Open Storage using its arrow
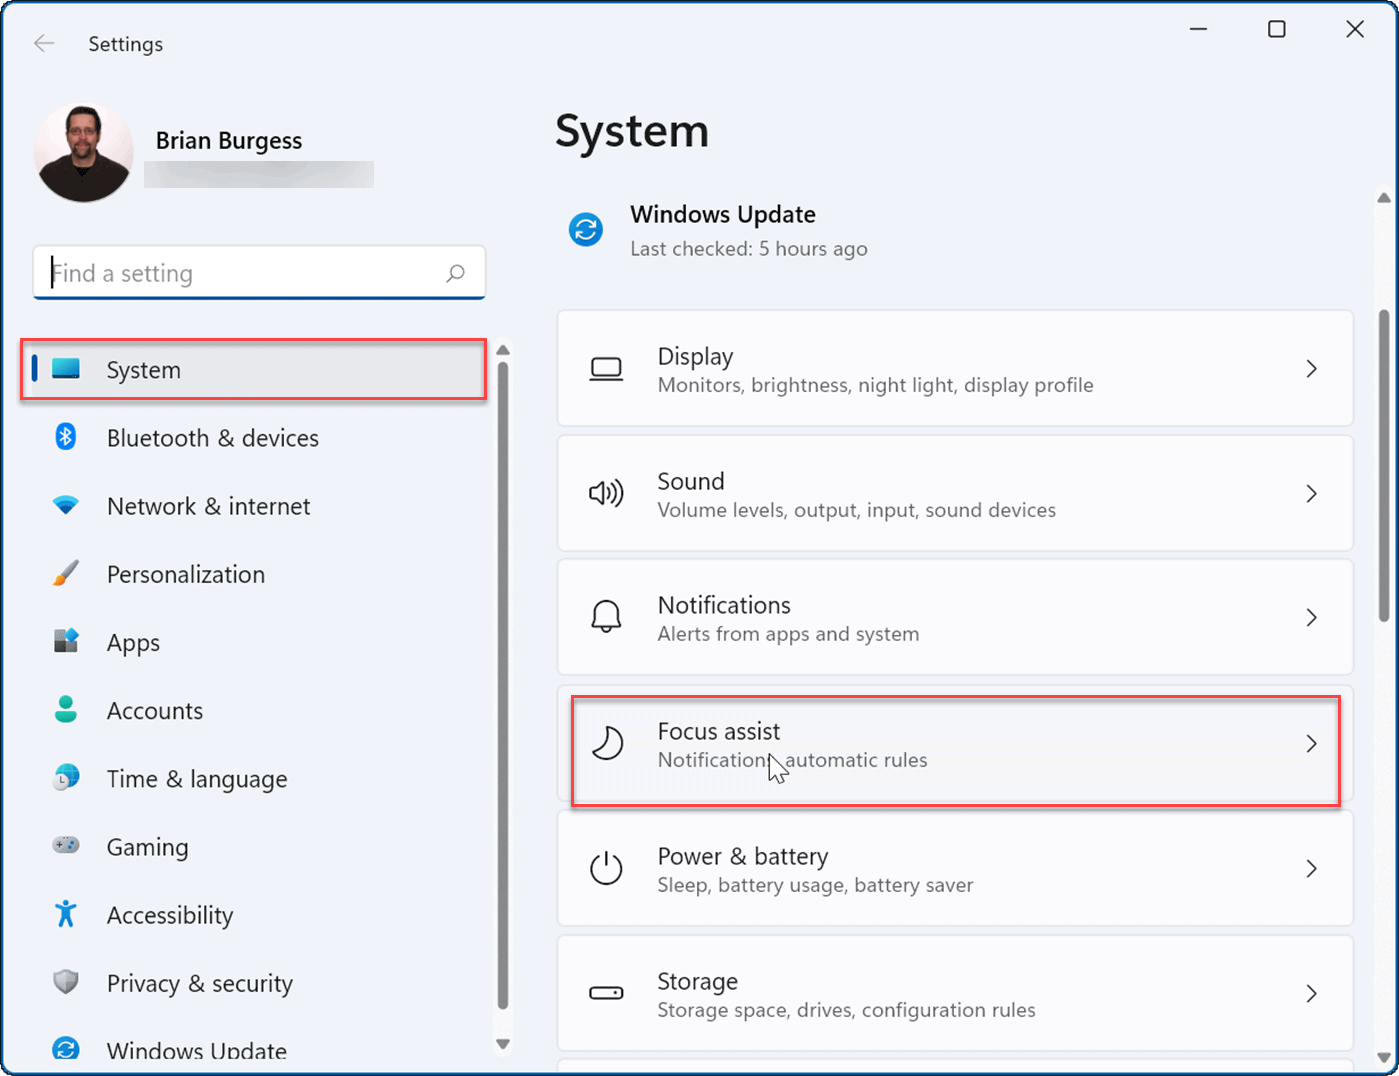This screenshot has height=1076, width=1399. coord(1311,993)
